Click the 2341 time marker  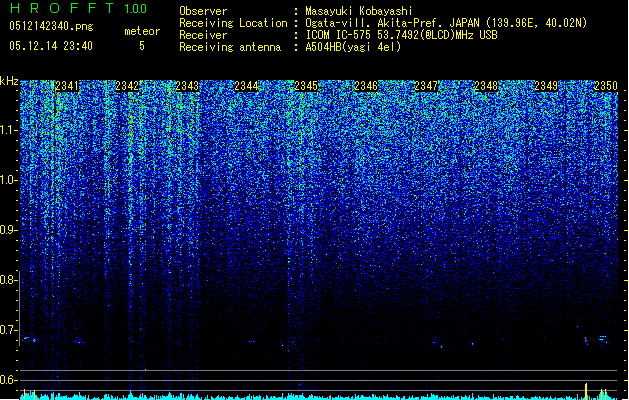coord(67,86)
